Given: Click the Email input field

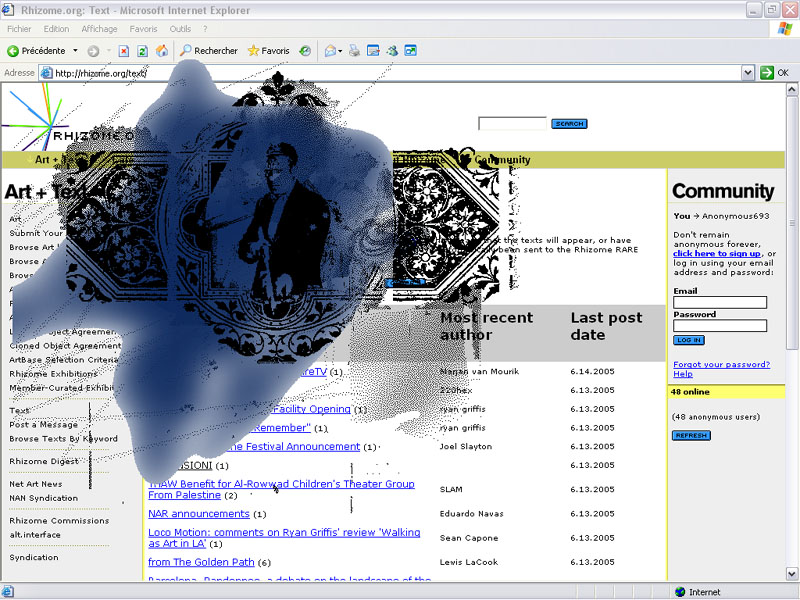Looking at the screenshot, I should tap(720, 303).
